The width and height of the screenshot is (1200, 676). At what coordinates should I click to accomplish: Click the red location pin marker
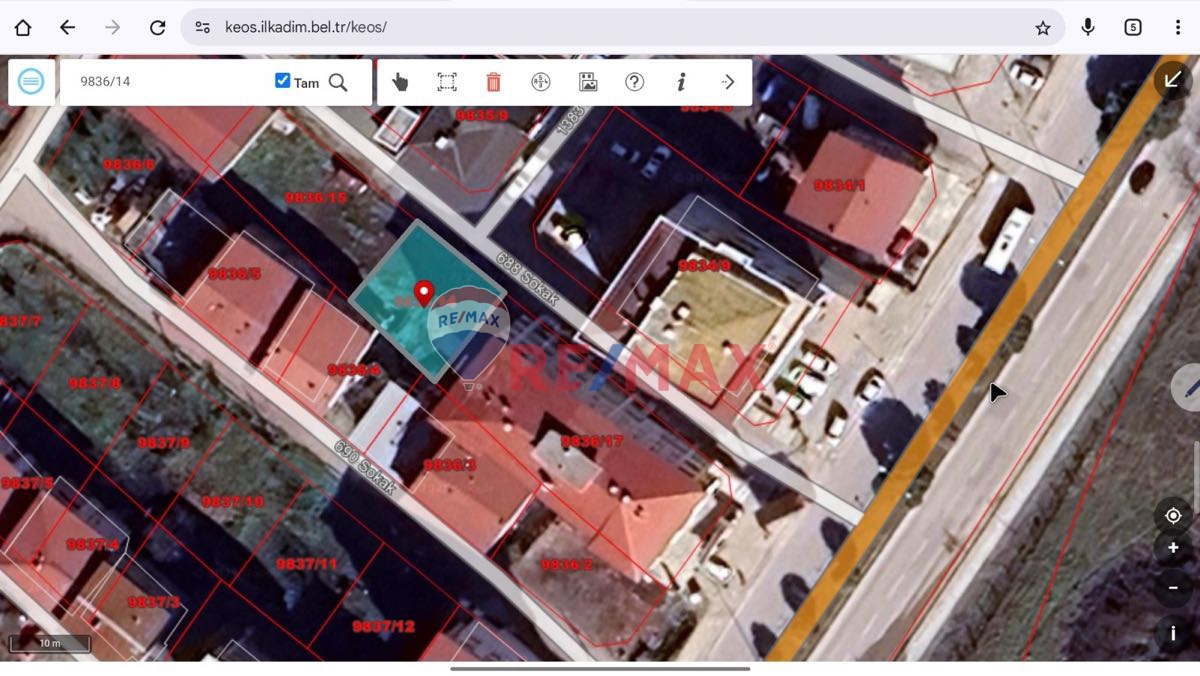pos(424,292)
